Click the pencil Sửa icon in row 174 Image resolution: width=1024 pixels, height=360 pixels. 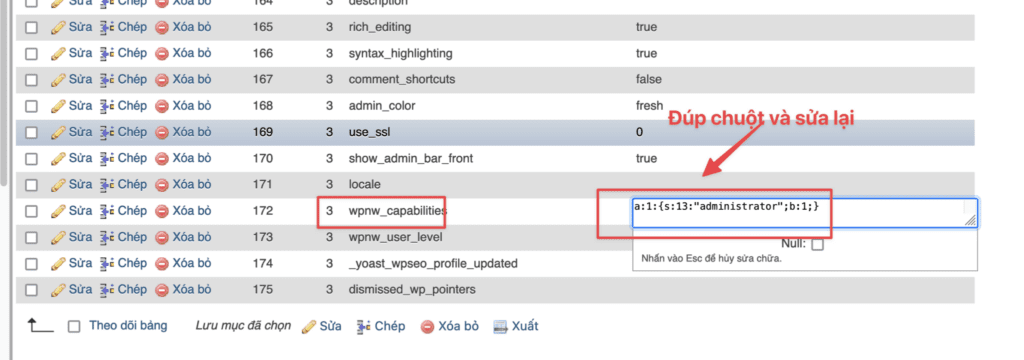point(58,263)
